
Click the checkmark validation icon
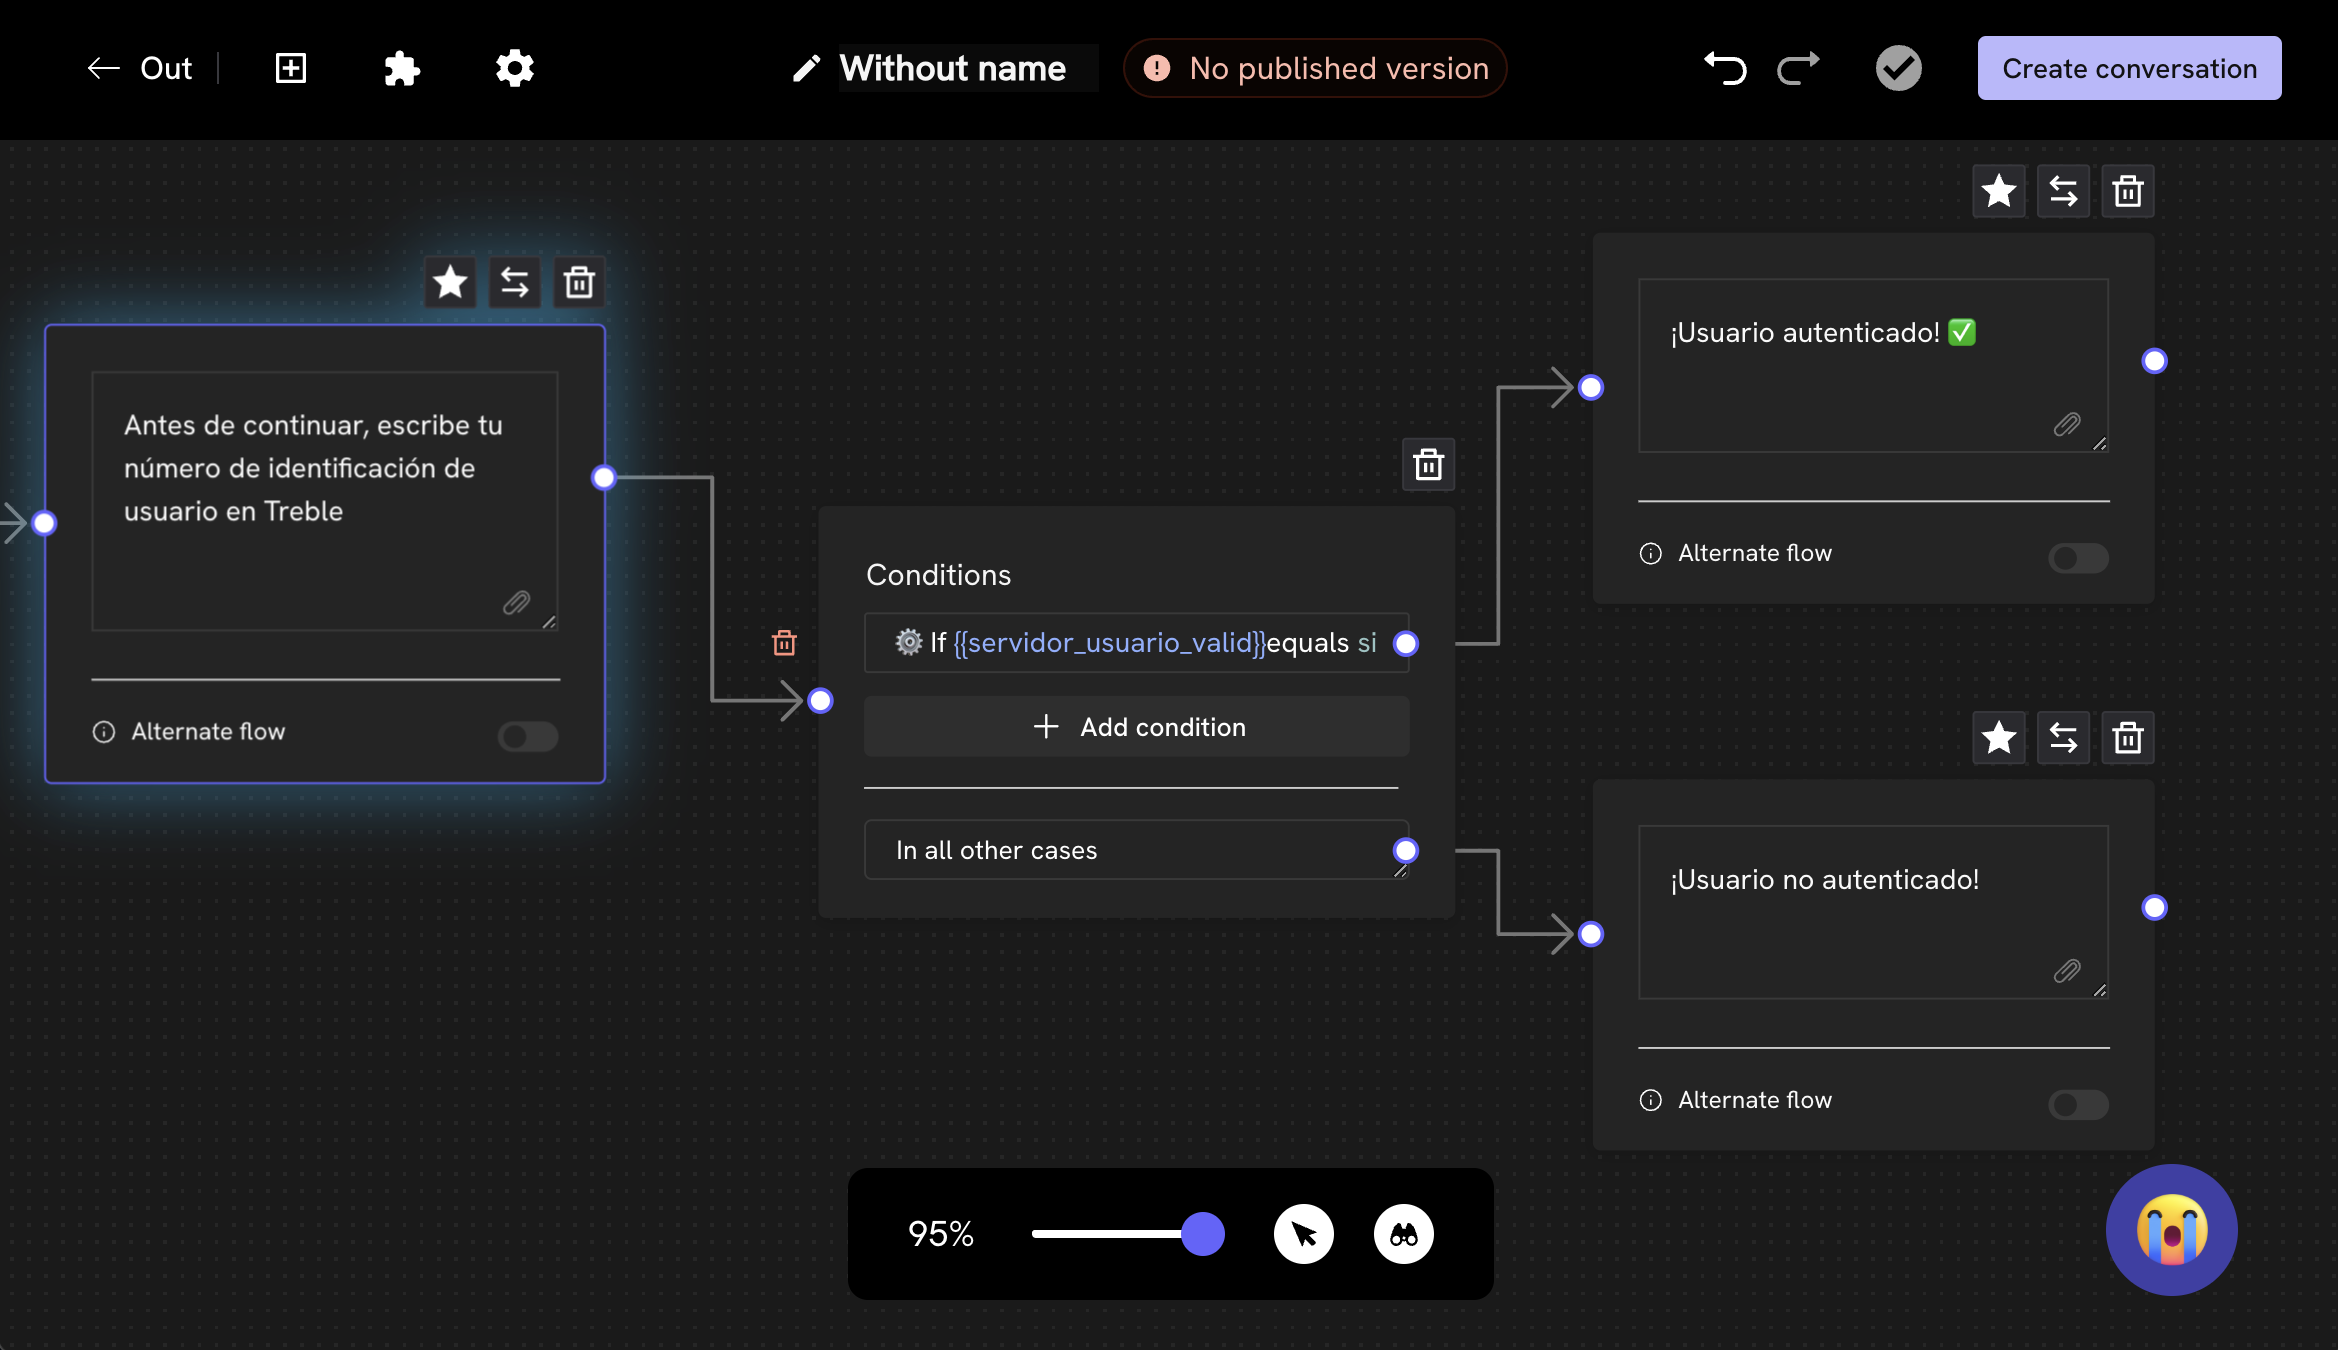pos(1898,69)
